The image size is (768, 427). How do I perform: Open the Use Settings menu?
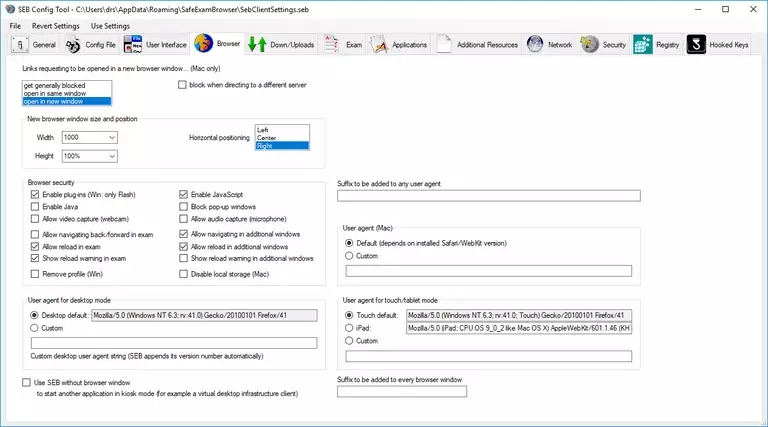(110, 26)
